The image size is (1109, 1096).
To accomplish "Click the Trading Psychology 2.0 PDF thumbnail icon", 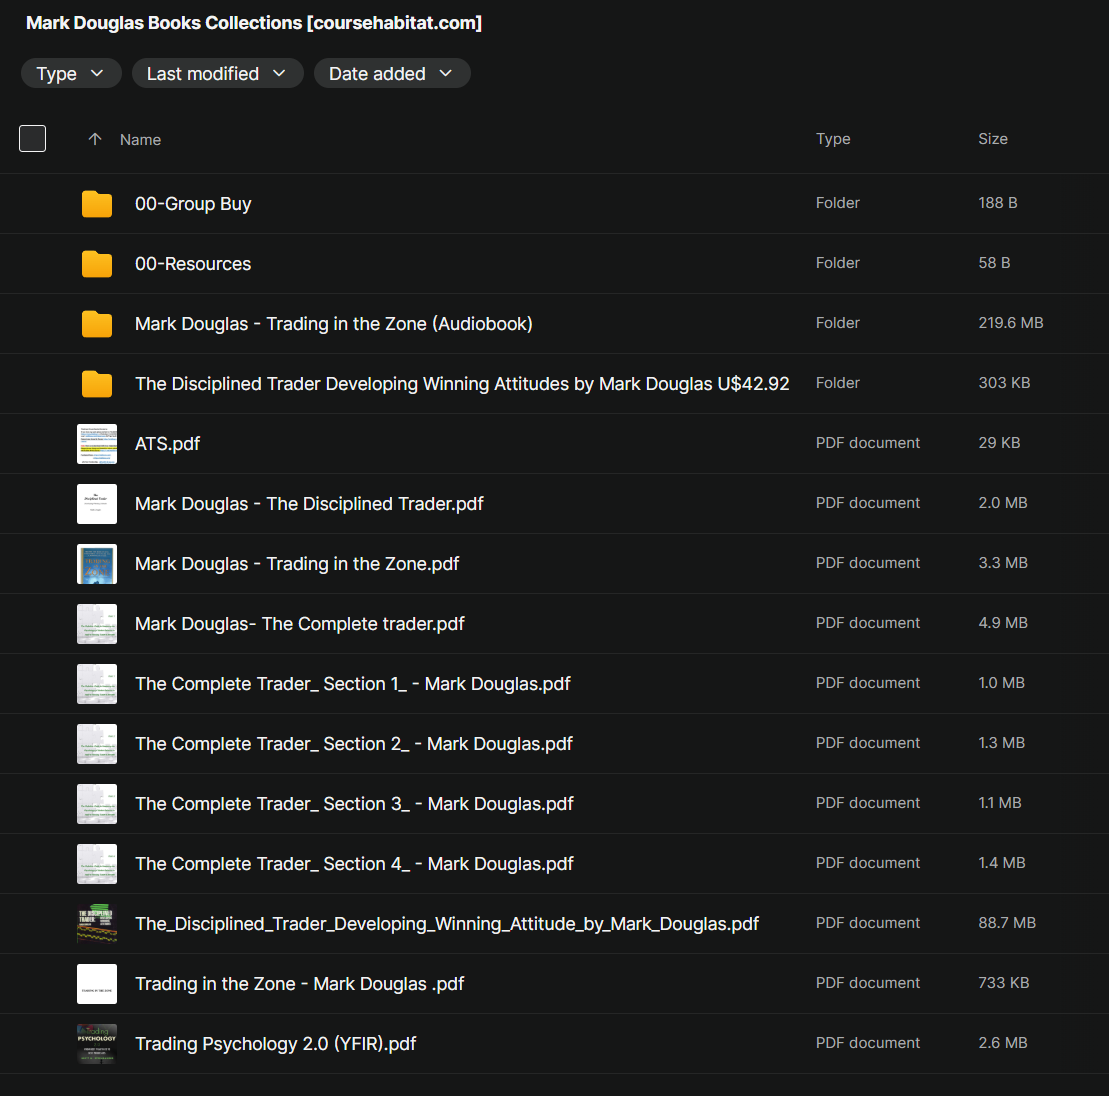I will coord(97,1044).
